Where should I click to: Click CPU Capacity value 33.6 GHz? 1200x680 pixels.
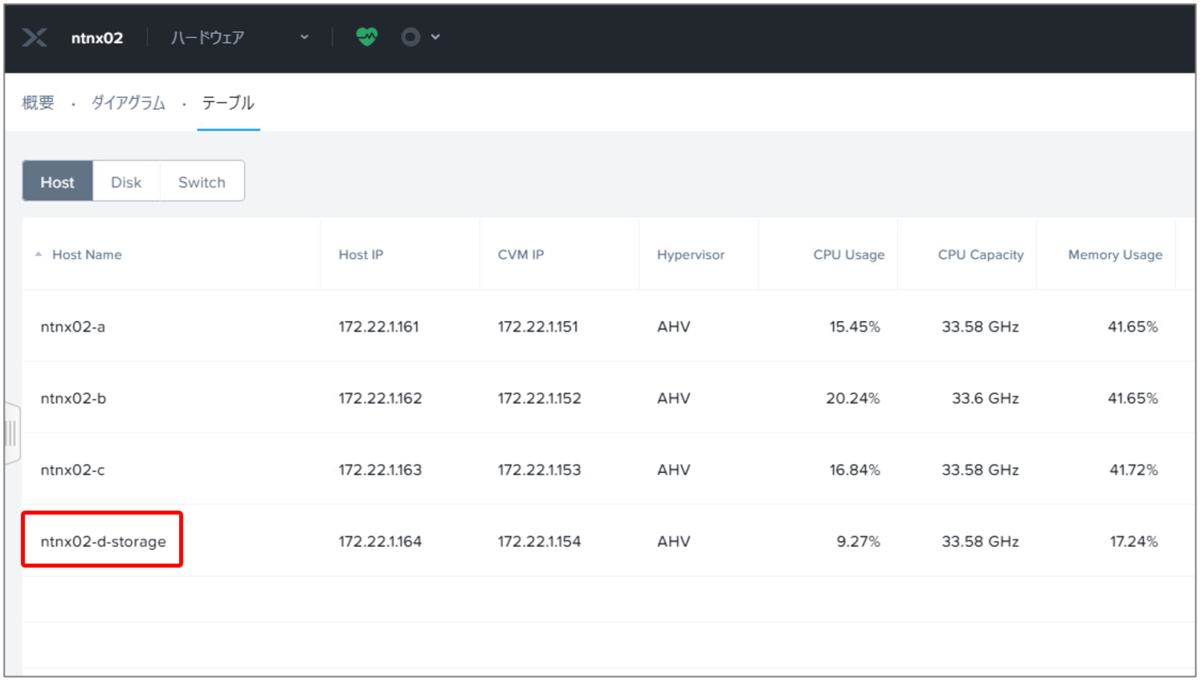pos(985,398)
